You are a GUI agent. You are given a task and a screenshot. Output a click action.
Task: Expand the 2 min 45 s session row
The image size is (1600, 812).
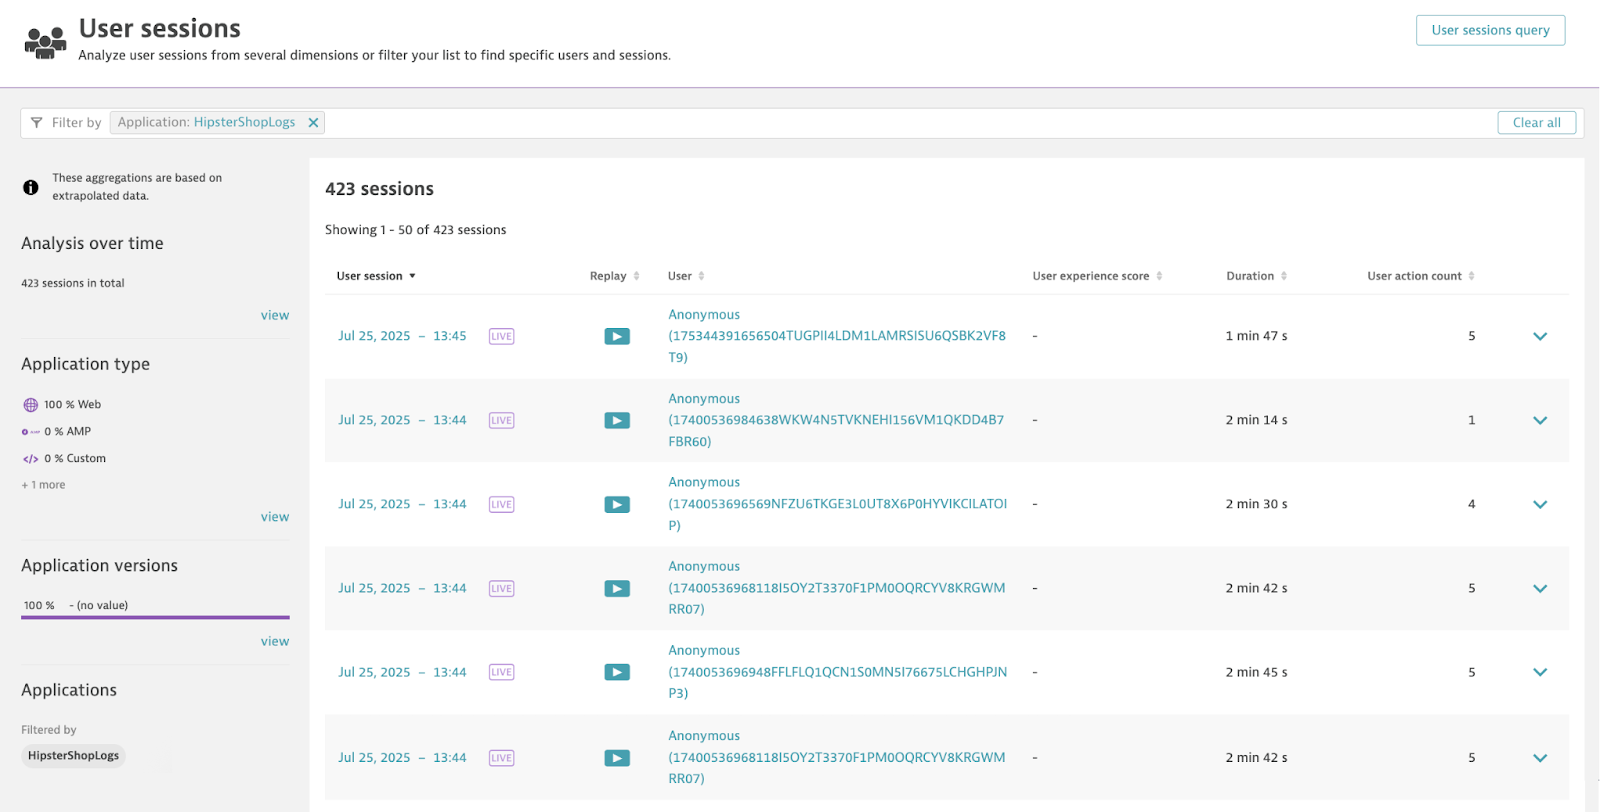1539,673
